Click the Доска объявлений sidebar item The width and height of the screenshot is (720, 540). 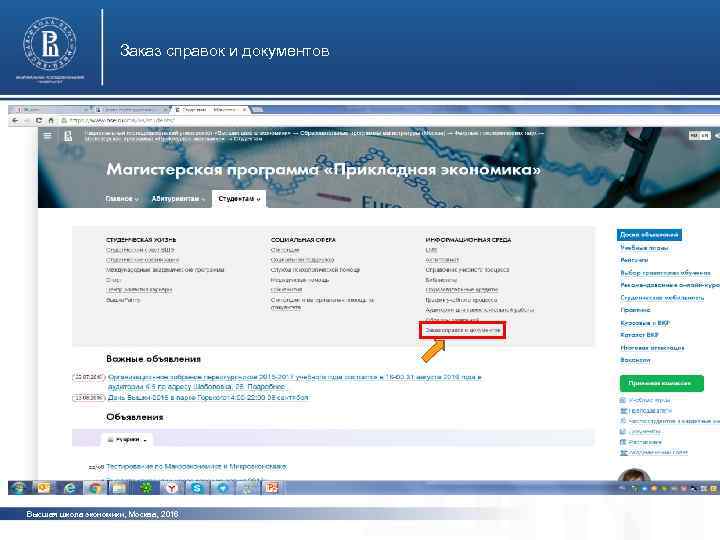[x=649, y=235]
